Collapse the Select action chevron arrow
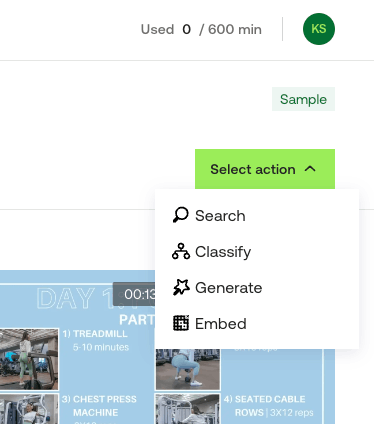The width and height of the screenshot is (374, 424). coord(310,169)
